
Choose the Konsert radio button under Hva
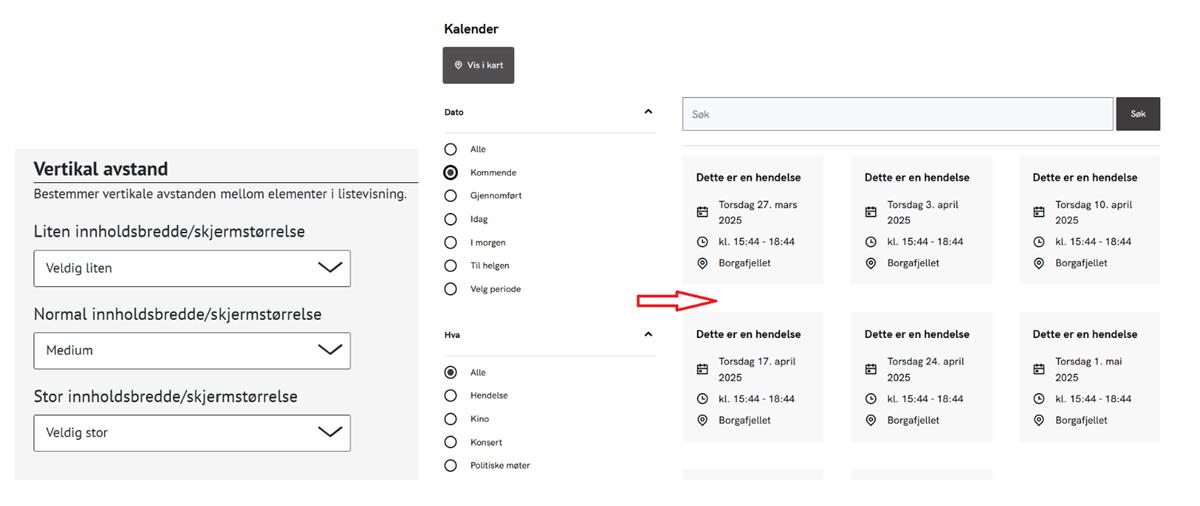pos(450,442)
